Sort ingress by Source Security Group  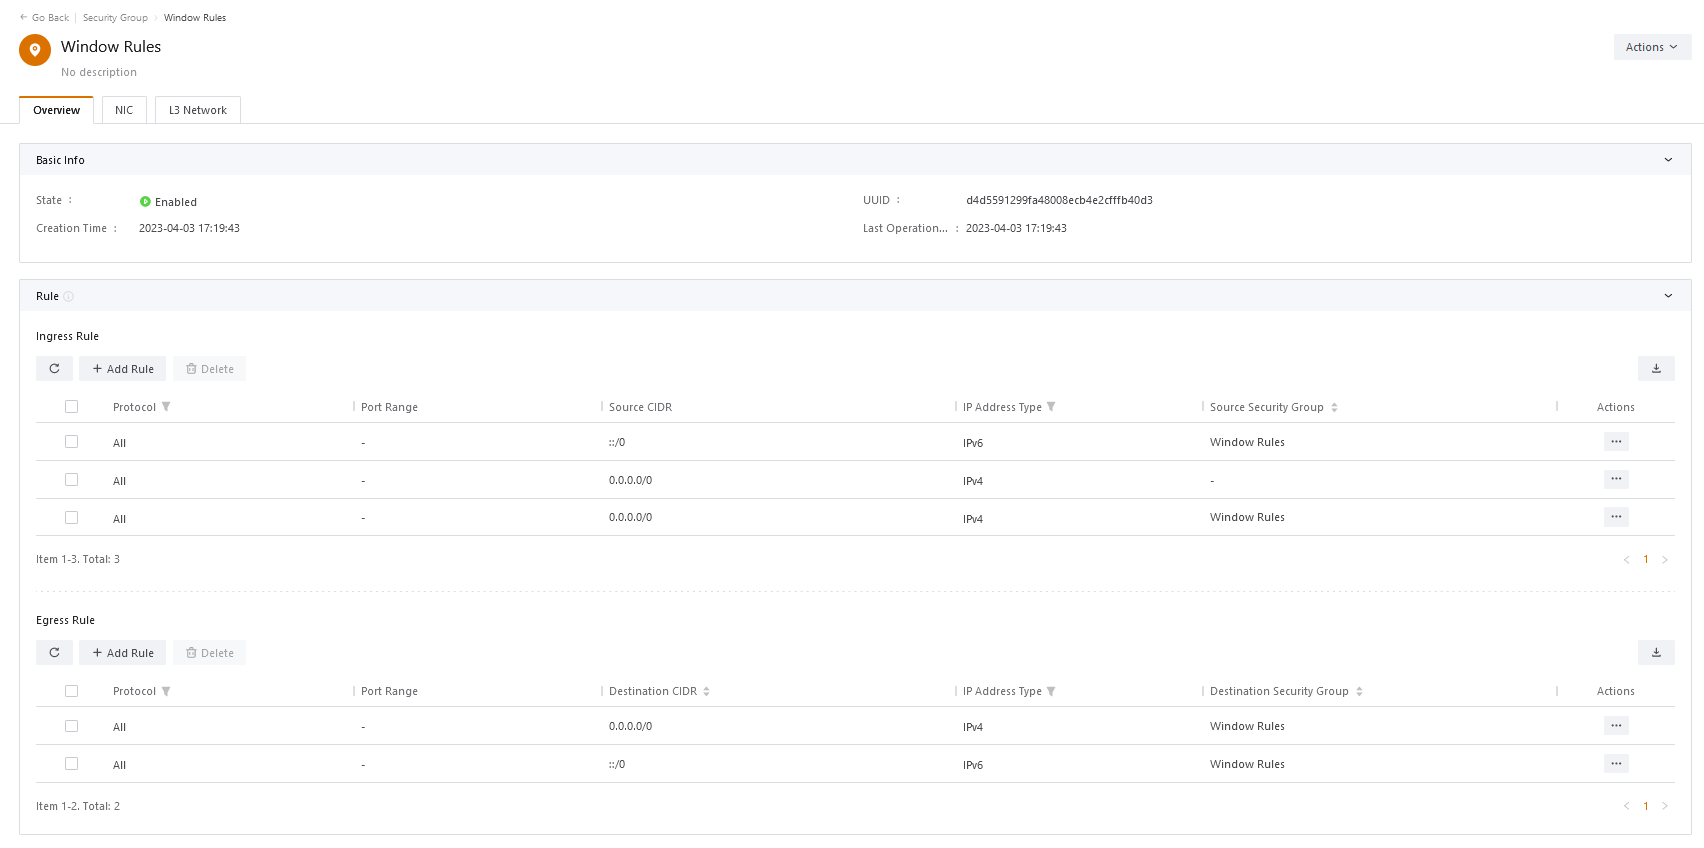coord(1334,407)
